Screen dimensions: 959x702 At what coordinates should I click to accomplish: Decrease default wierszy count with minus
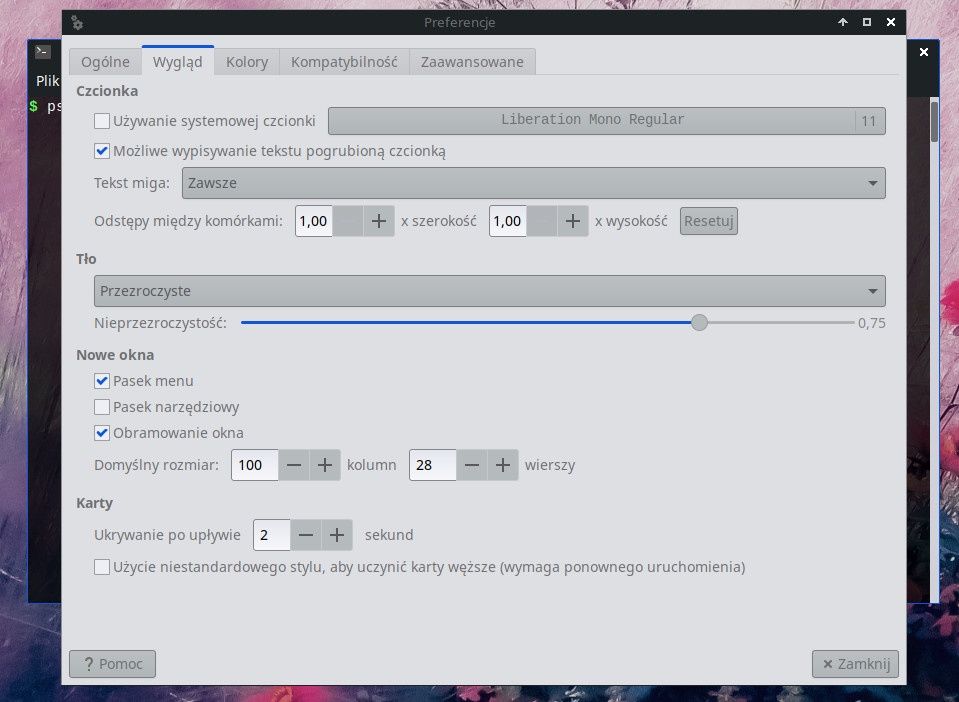[x=472, y=465]
